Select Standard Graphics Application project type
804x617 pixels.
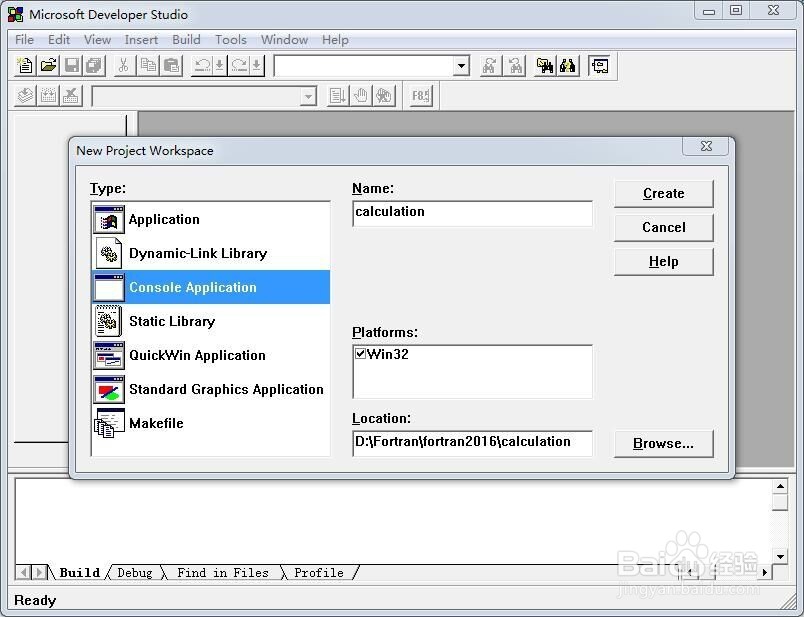(211, 389)
